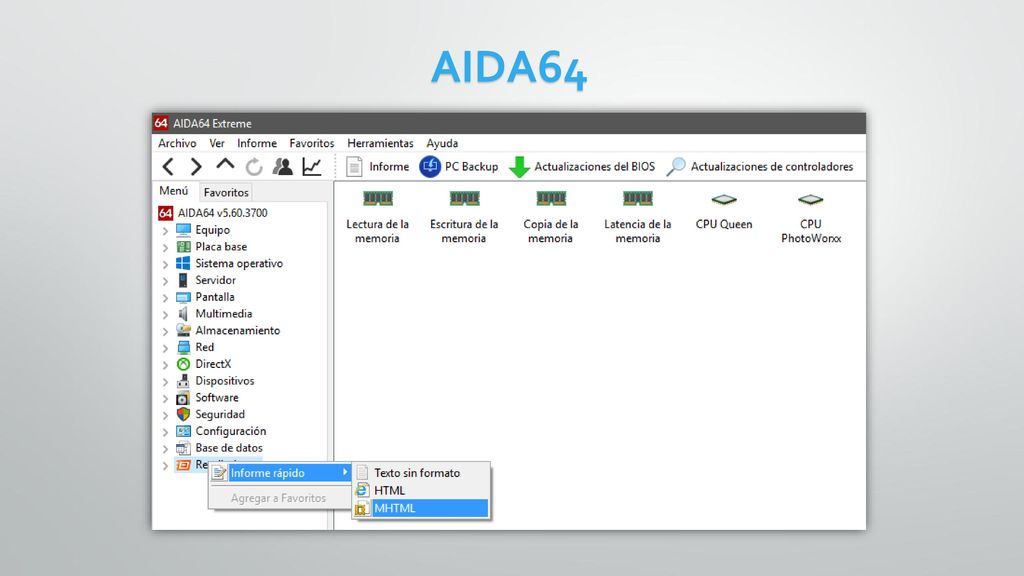Select Informe rápido in context menu

[x=281, y=473]
